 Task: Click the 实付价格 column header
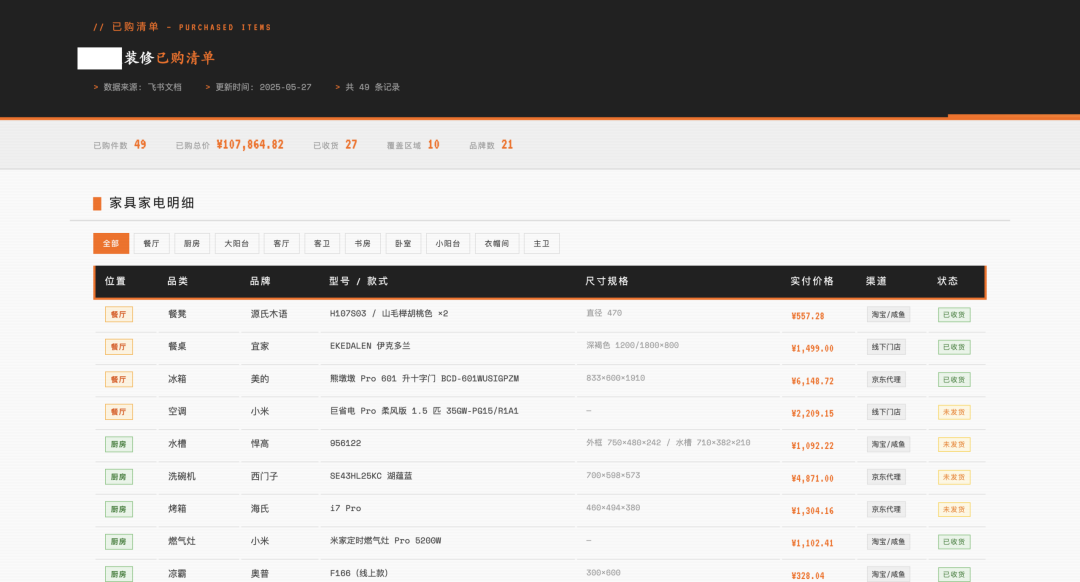point(812,282)
